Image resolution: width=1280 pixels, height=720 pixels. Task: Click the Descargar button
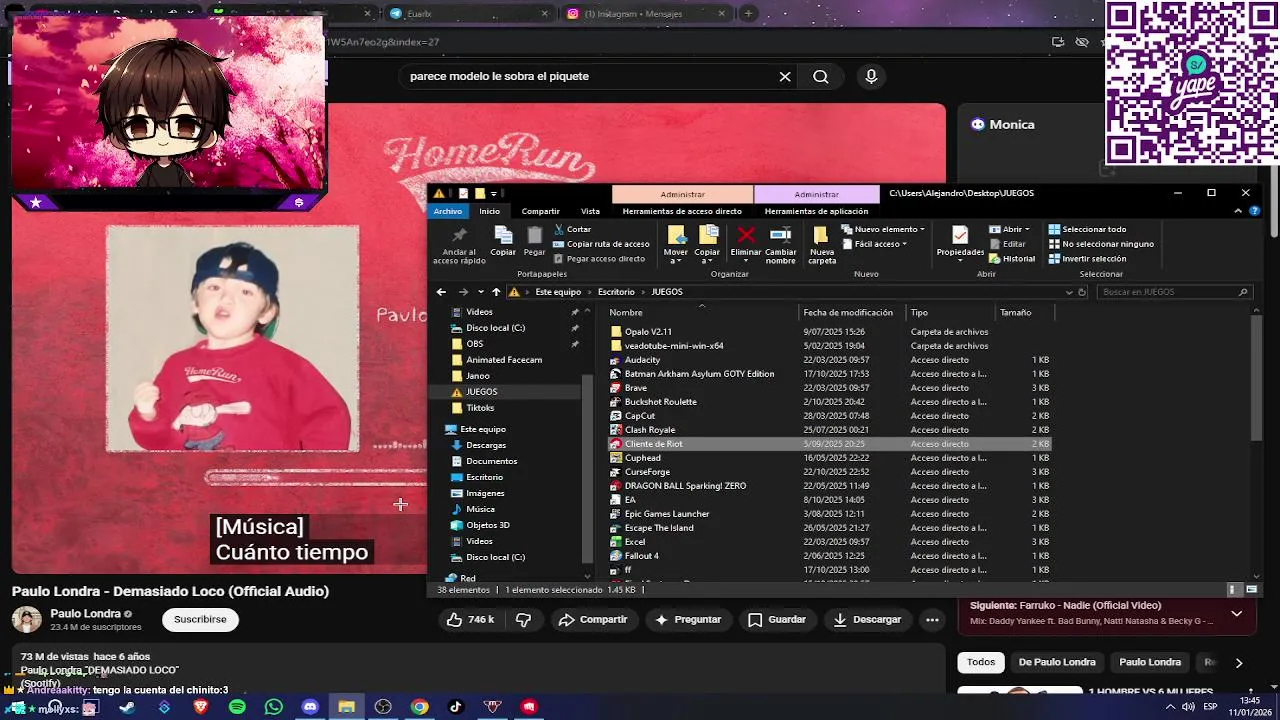click(x=867, y=620)
